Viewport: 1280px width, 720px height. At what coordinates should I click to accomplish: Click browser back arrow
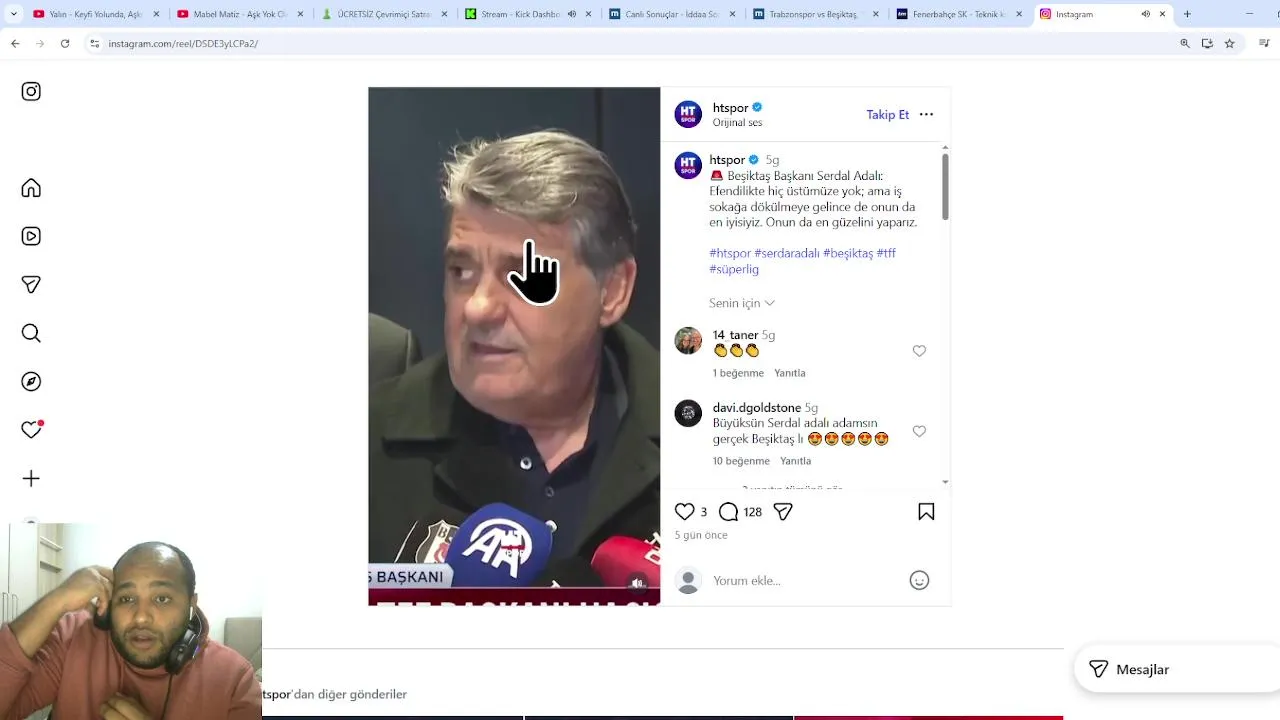coord(15,43)
